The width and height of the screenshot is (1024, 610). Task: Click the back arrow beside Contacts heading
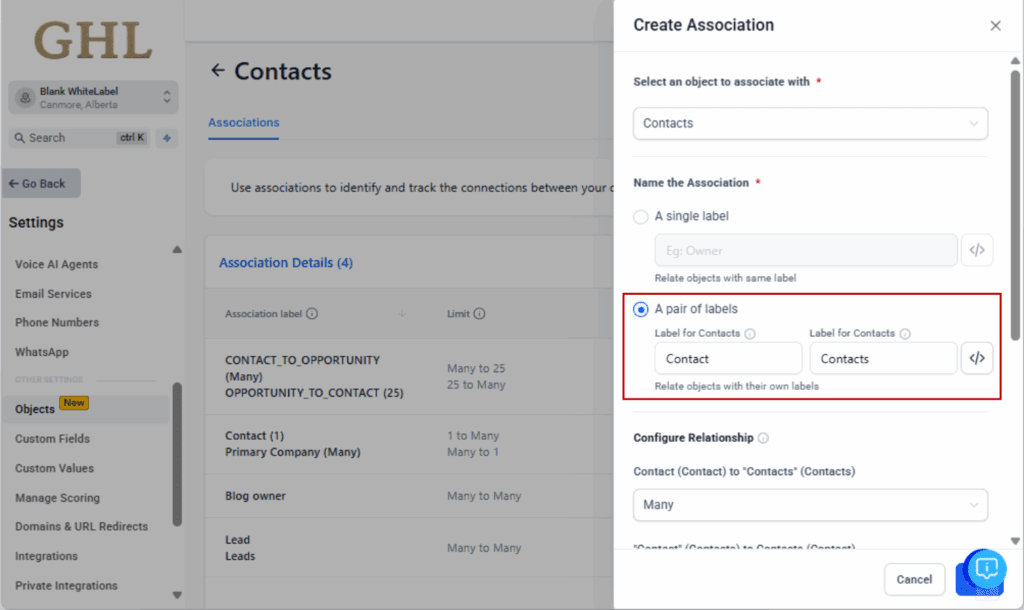[218, 71]
